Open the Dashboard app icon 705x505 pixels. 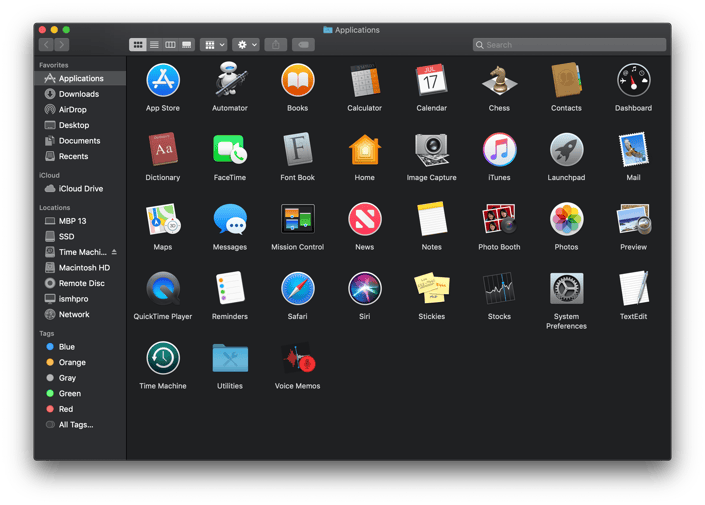[x=633, y=80]
